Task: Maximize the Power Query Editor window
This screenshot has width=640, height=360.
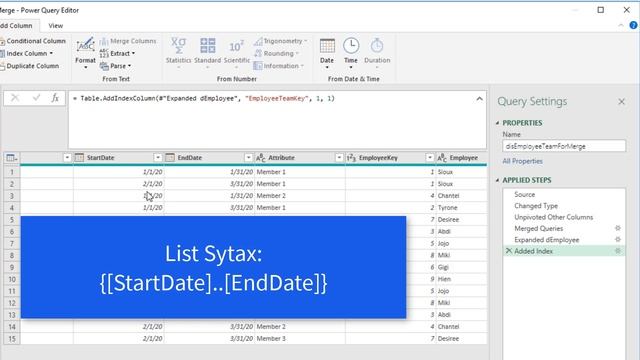Action: click(601, 10)
